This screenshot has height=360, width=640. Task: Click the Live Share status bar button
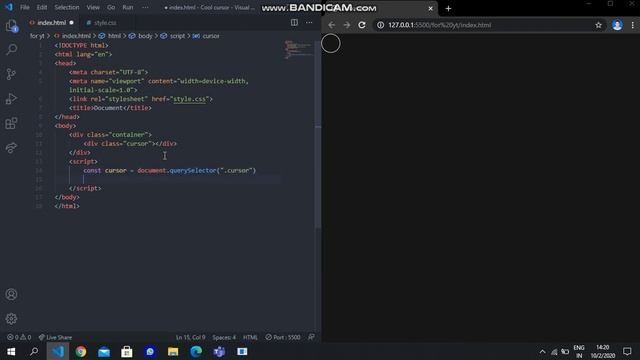point(55,337)
